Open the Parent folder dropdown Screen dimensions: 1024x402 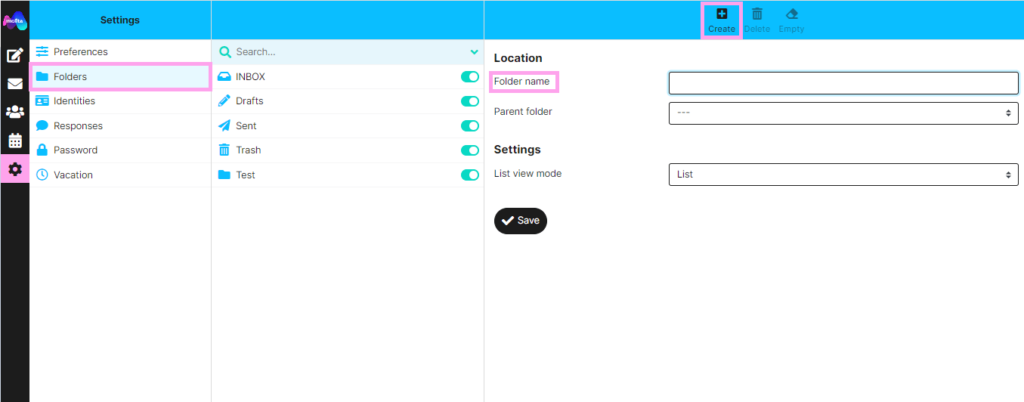click(x=843, y=112)
